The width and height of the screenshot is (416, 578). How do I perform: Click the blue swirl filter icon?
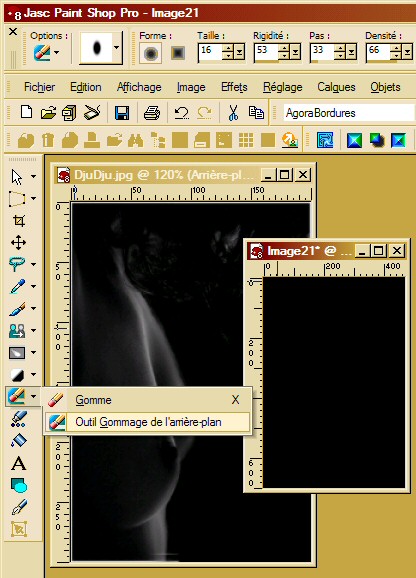[x=325, y=140]
